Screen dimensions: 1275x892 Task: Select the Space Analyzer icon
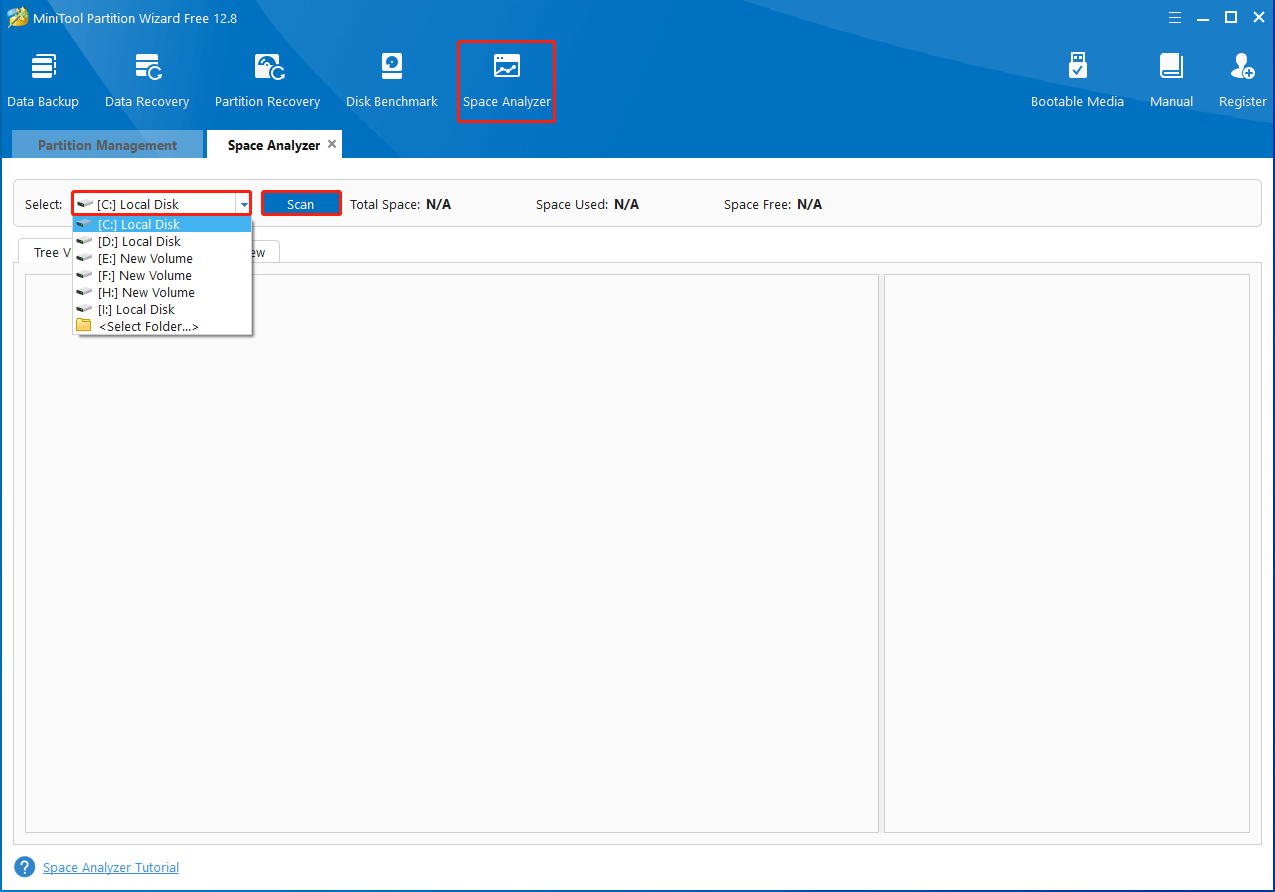506,75
